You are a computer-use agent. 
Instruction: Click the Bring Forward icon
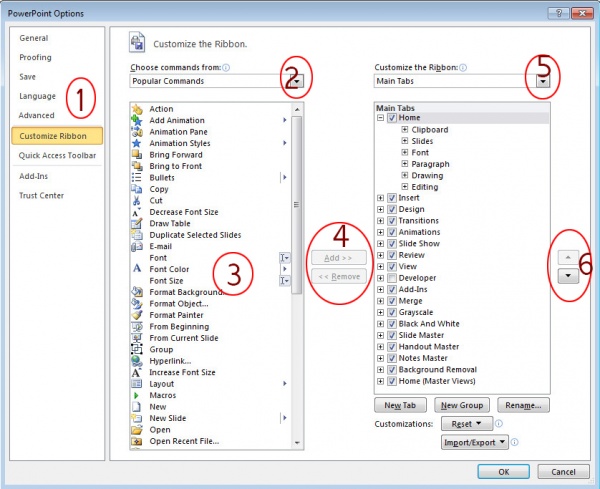(137, 155)
